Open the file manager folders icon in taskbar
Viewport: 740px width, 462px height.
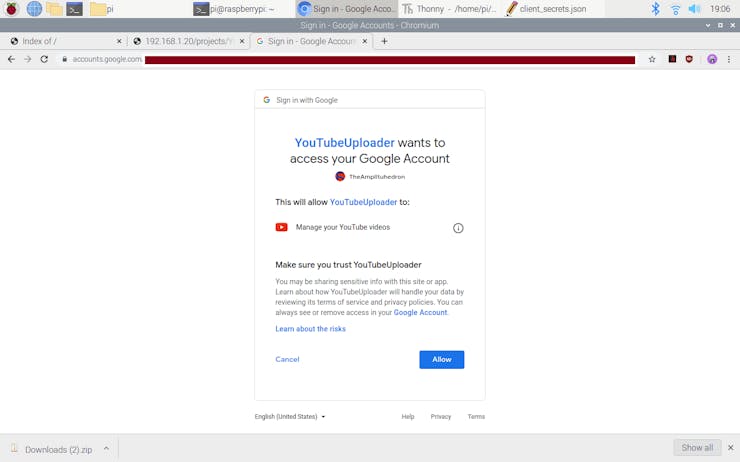(x=54, y=8)
